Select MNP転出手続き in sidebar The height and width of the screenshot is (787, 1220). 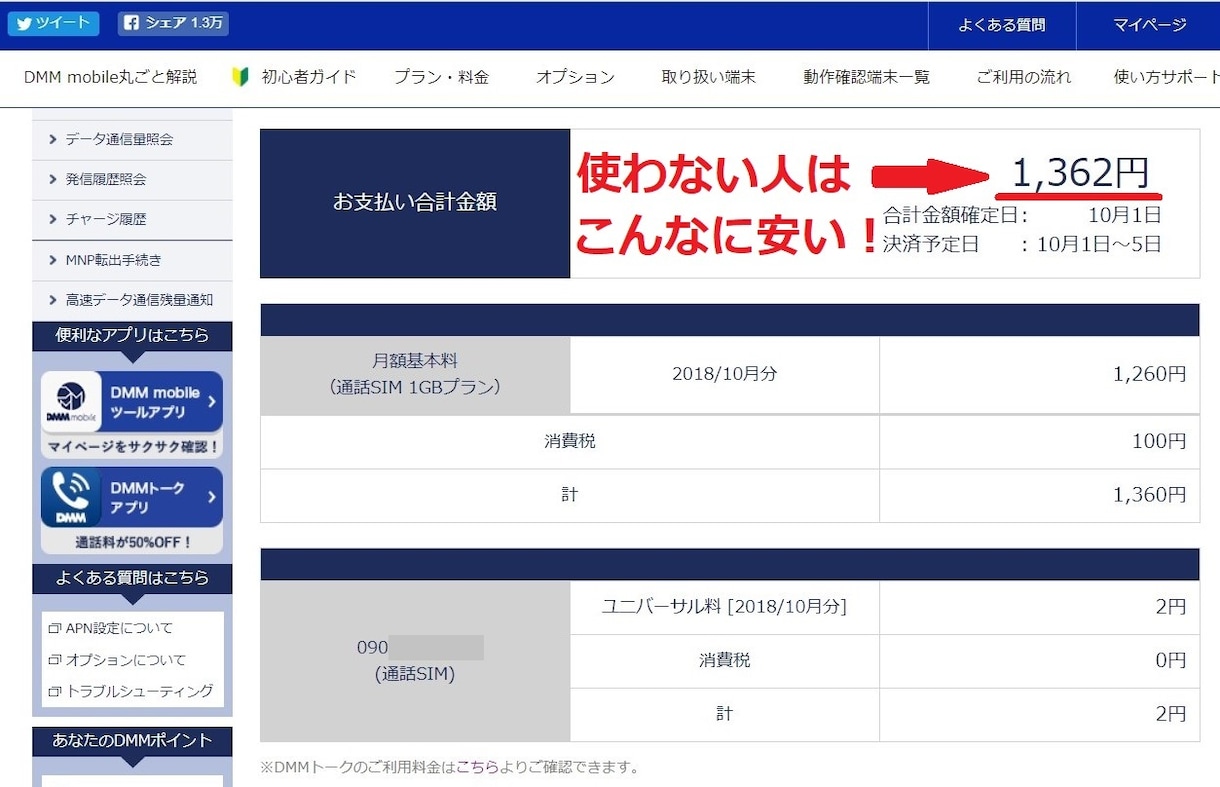pyautogui.click(x=132, y=260)
